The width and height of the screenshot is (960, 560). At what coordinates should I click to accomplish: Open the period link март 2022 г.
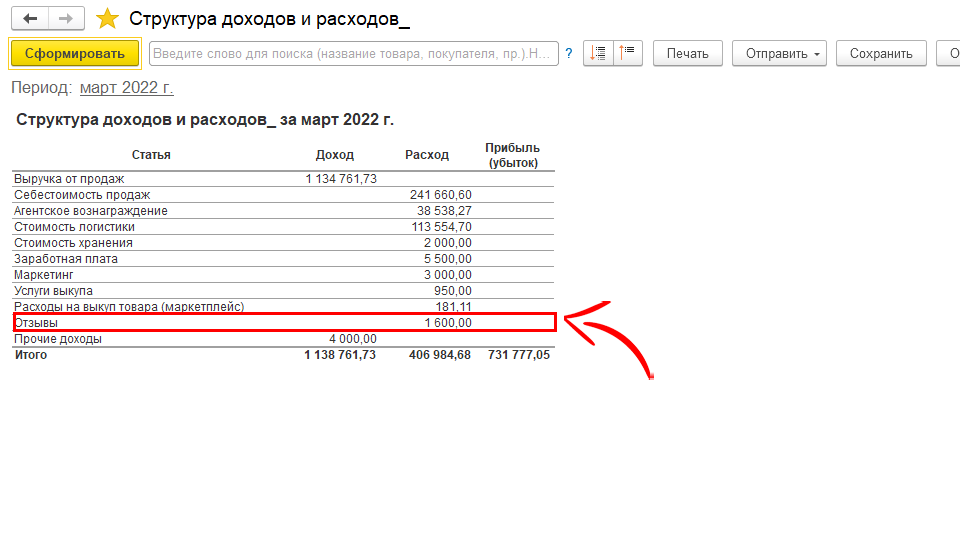pyautogui.click(x=126, y=88)
